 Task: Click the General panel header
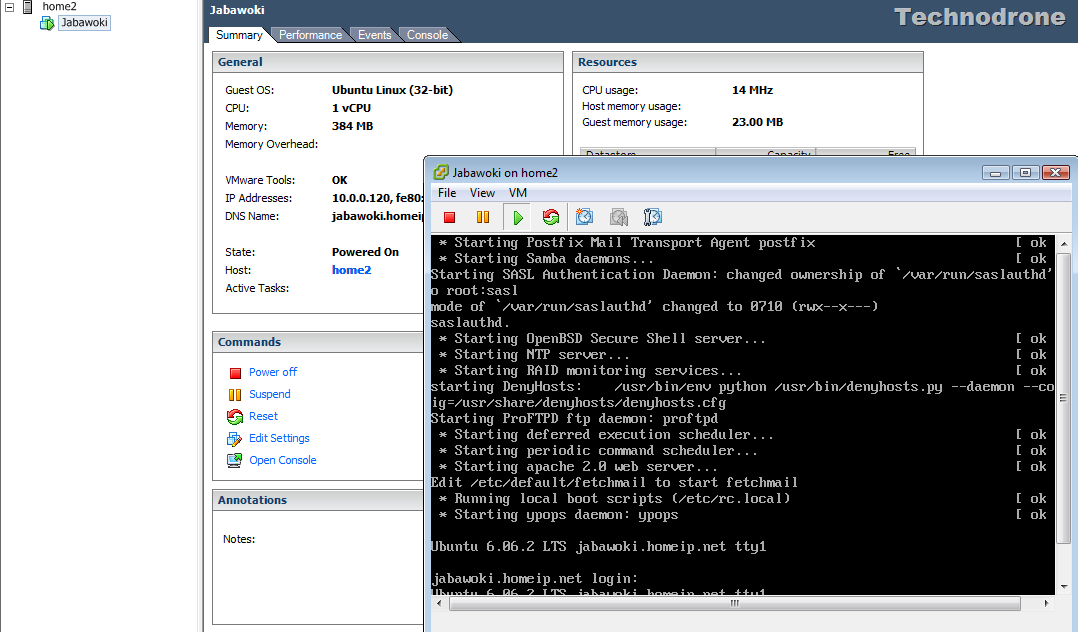tap(388, 62)
